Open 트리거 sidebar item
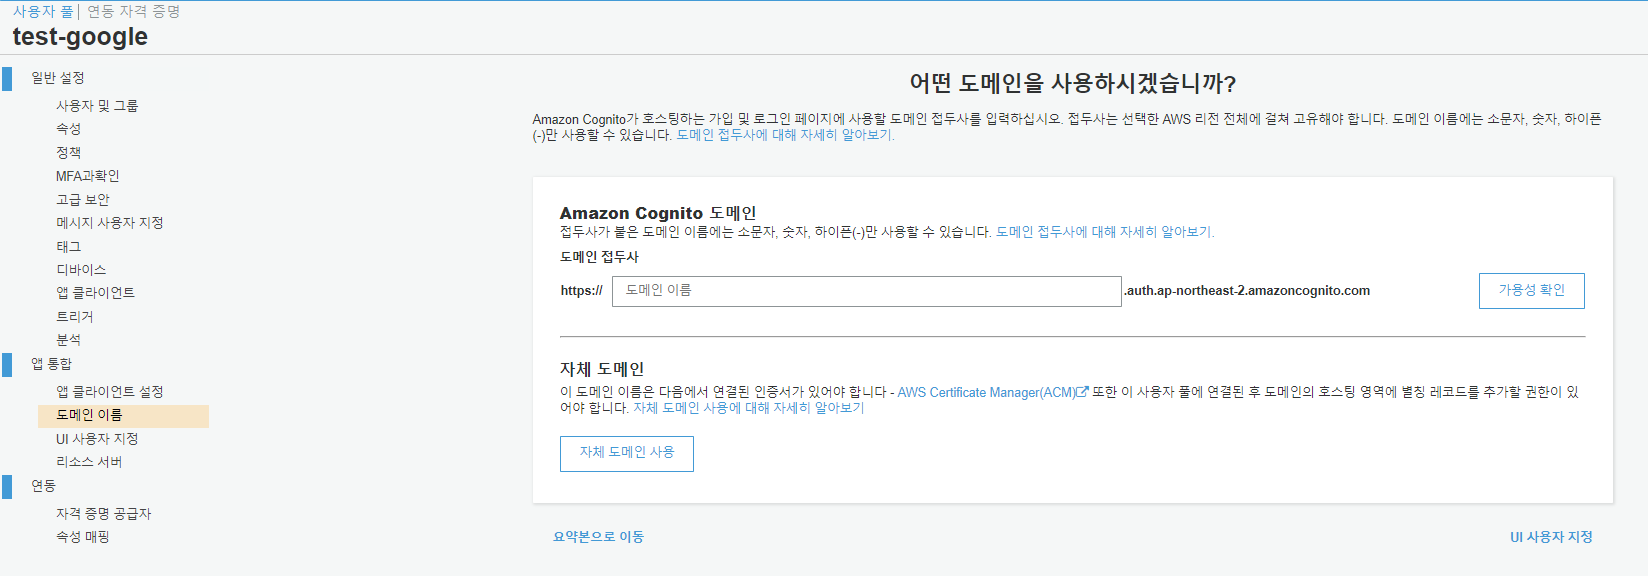Screen dimensions: 1648x576 74,317
